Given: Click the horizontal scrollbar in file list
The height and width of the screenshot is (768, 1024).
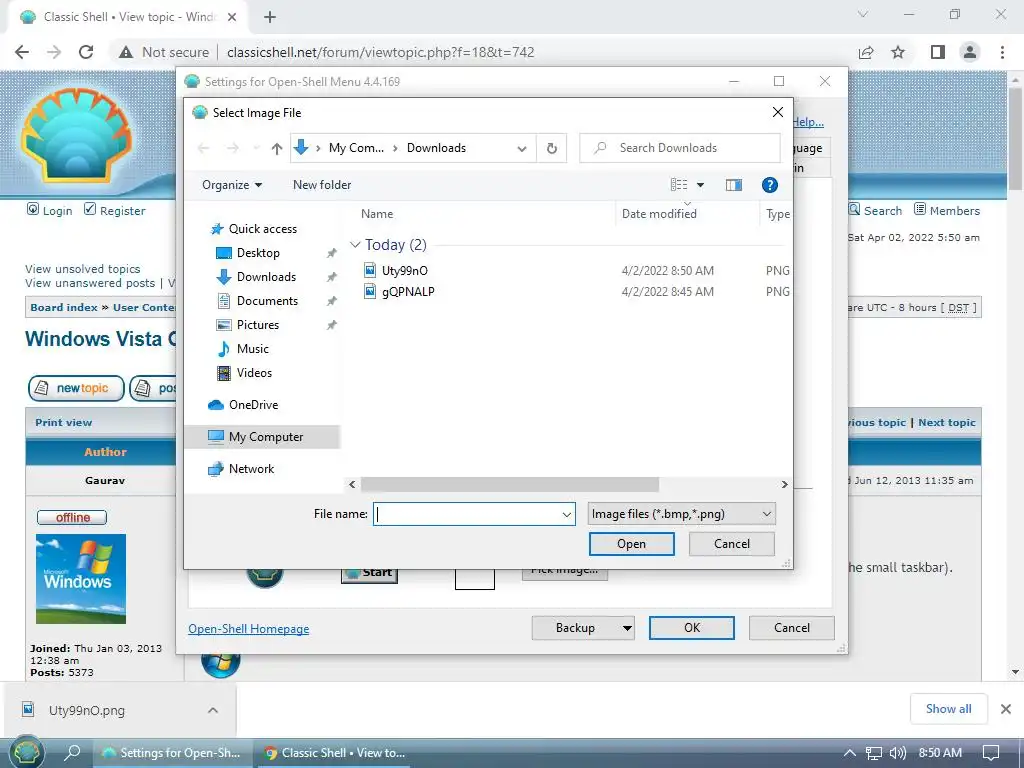Looking at the screenshot, I should coord(509,485).
